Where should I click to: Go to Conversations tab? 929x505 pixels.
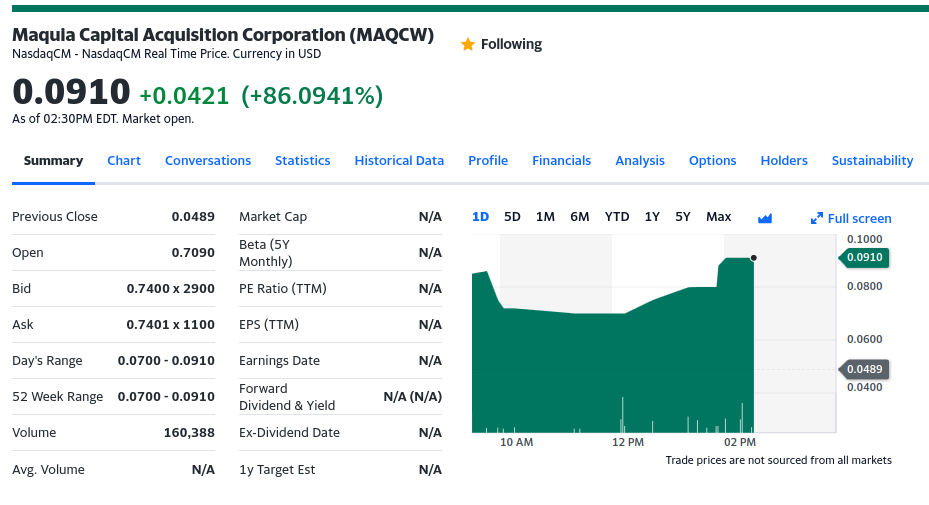point(208,161)
